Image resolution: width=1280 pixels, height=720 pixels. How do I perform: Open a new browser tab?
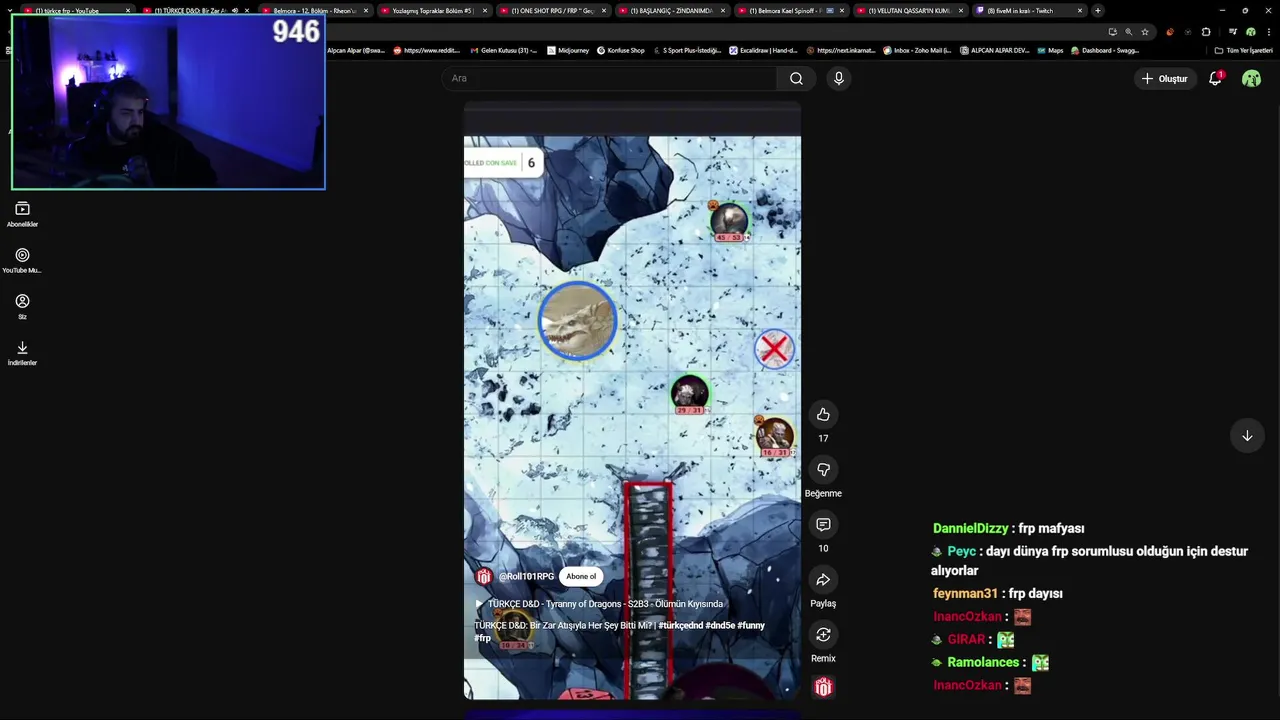coord(1098,11)
